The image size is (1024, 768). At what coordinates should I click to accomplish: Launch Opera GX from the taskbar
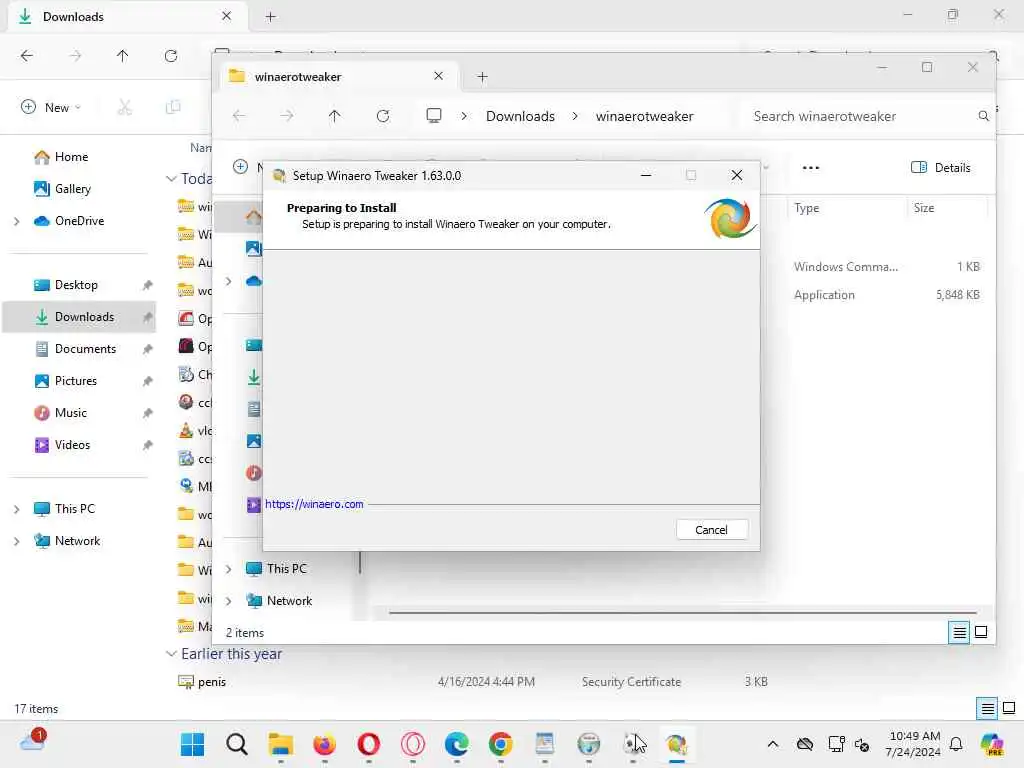point(413,744)
